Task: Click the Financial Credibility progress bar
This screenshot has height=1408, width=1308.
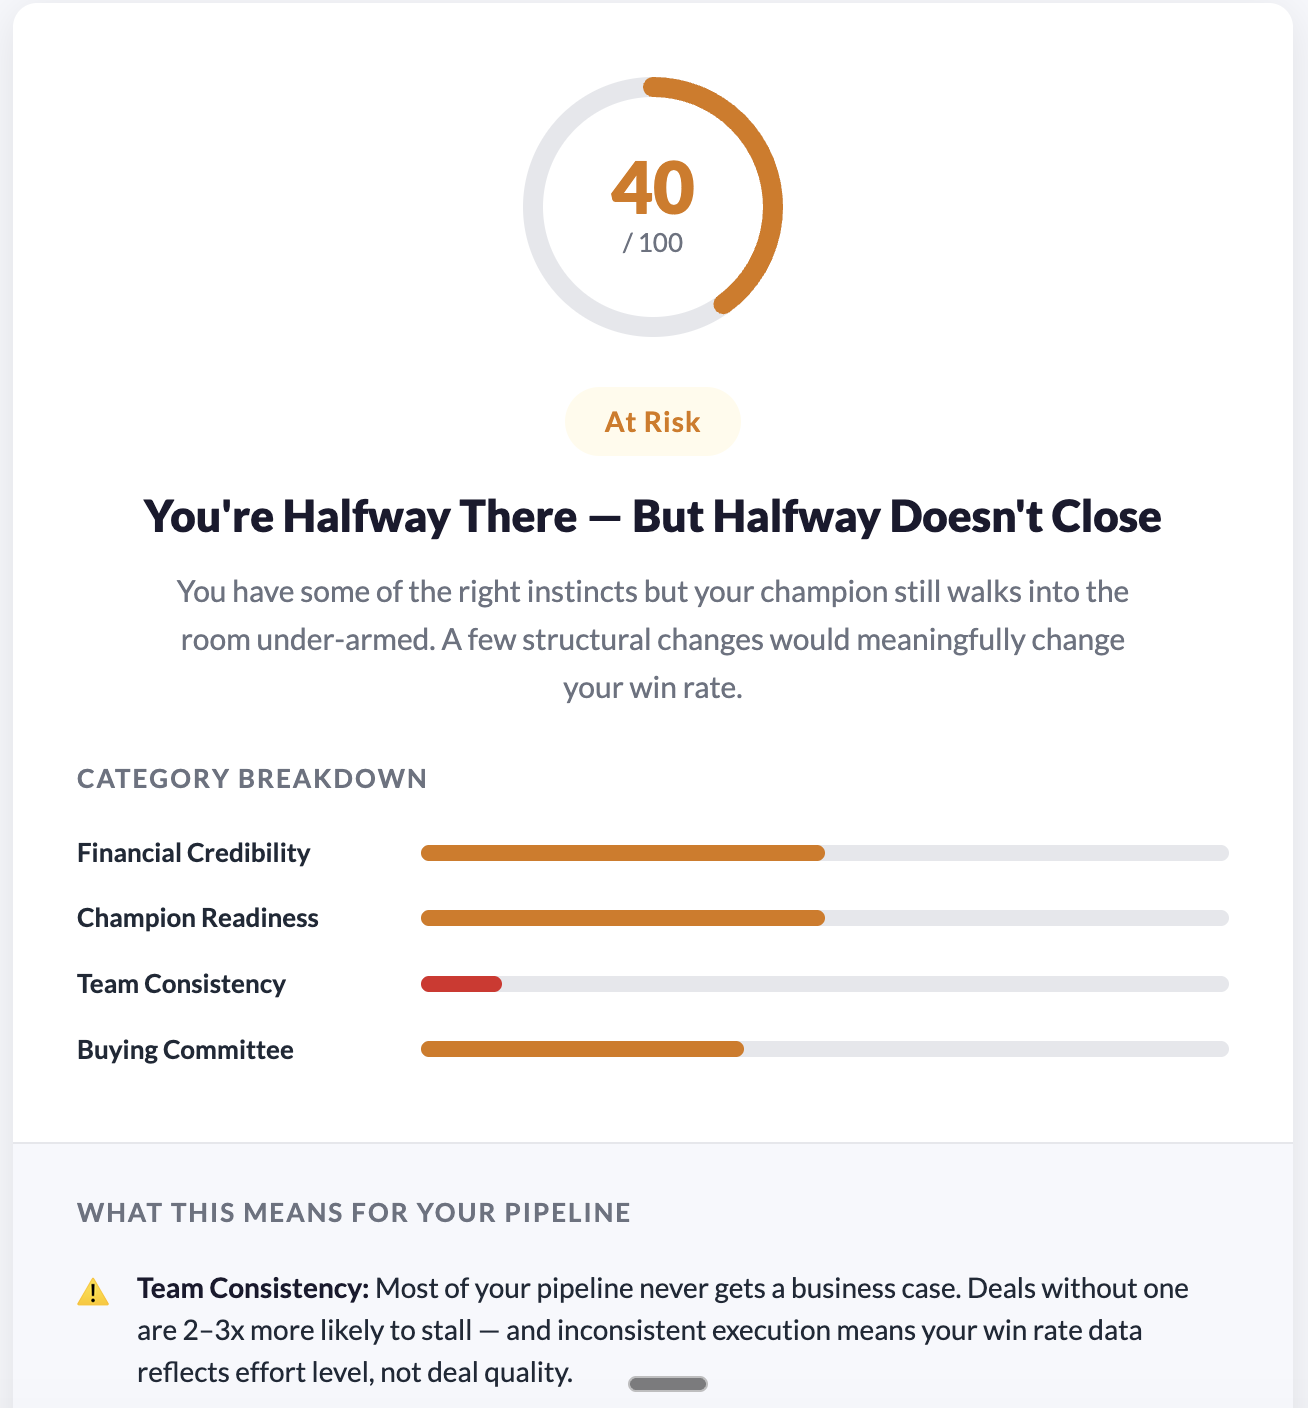Action: click(825, 853)
